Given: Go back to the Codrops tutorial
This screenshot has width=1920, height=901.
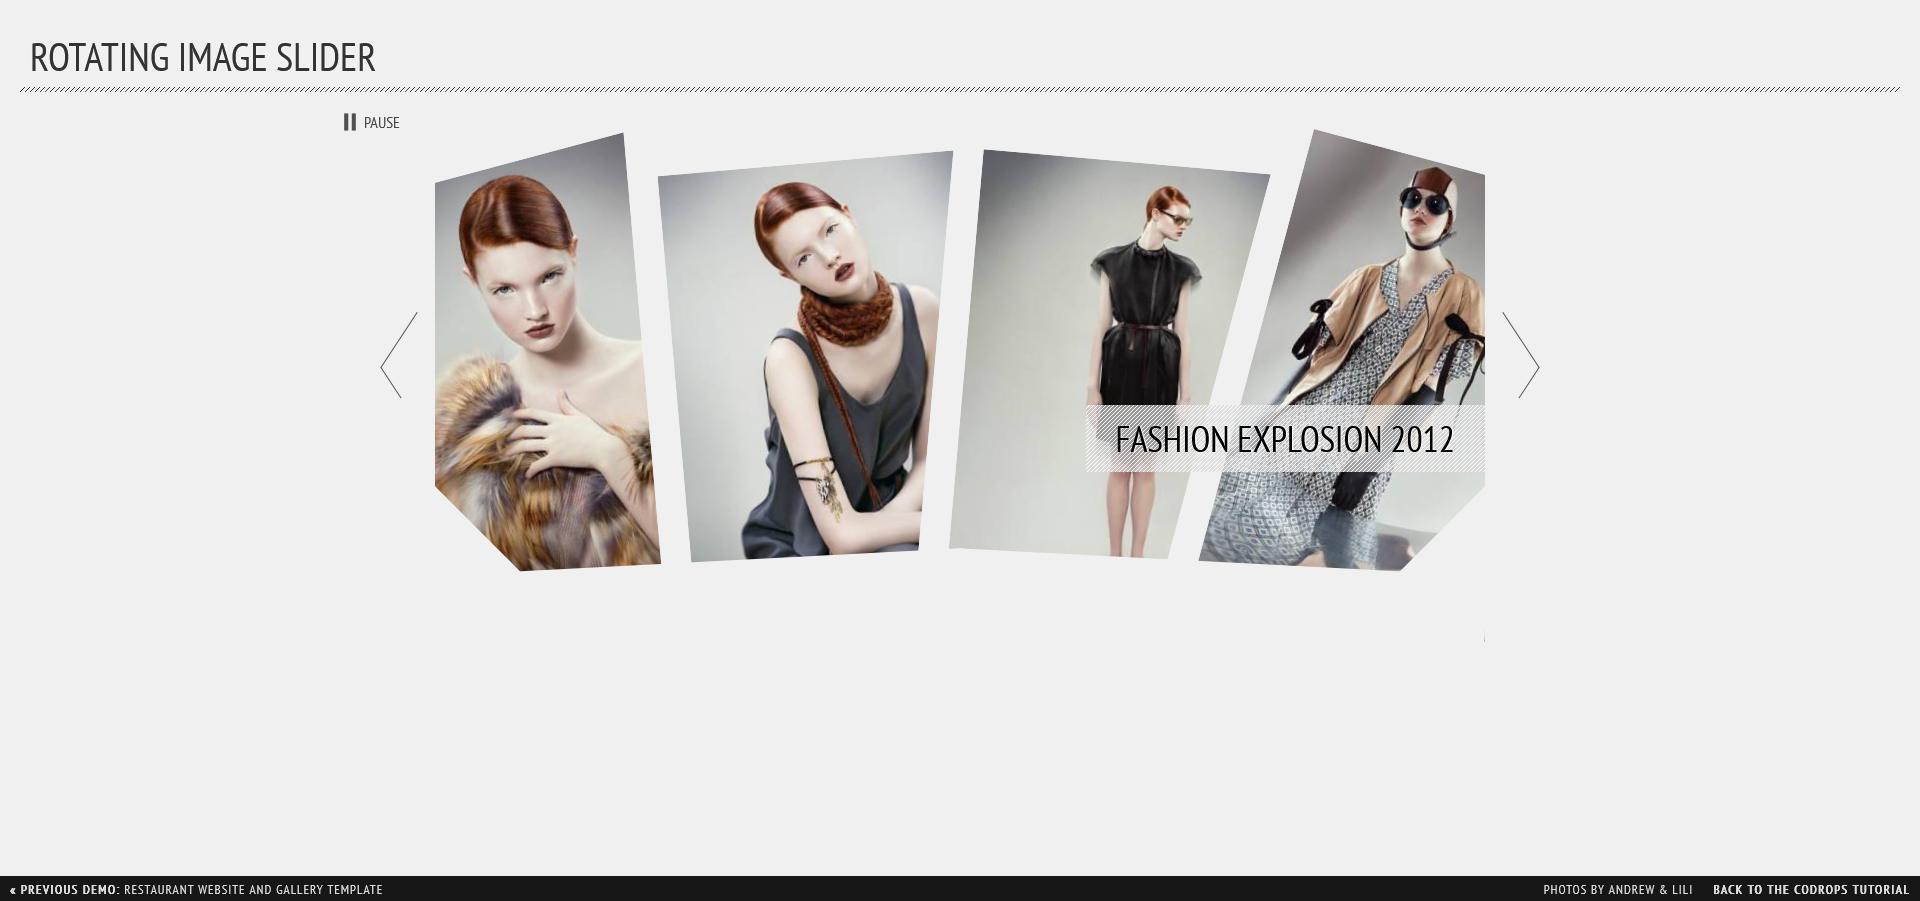Looking at the screenshot, I should click(x=1810, y=889).
